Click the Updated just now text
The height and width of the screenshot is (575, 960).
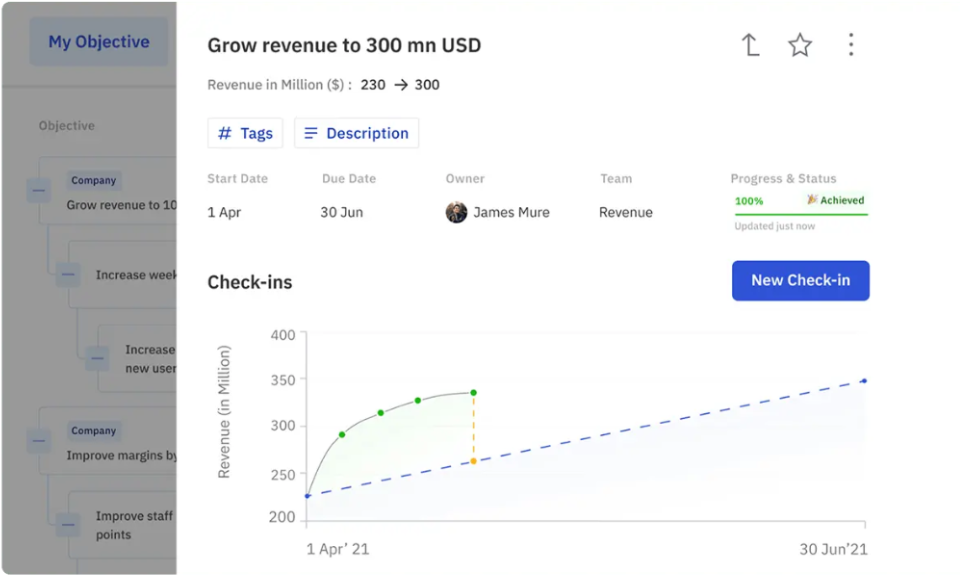click(x=774, y=226)
